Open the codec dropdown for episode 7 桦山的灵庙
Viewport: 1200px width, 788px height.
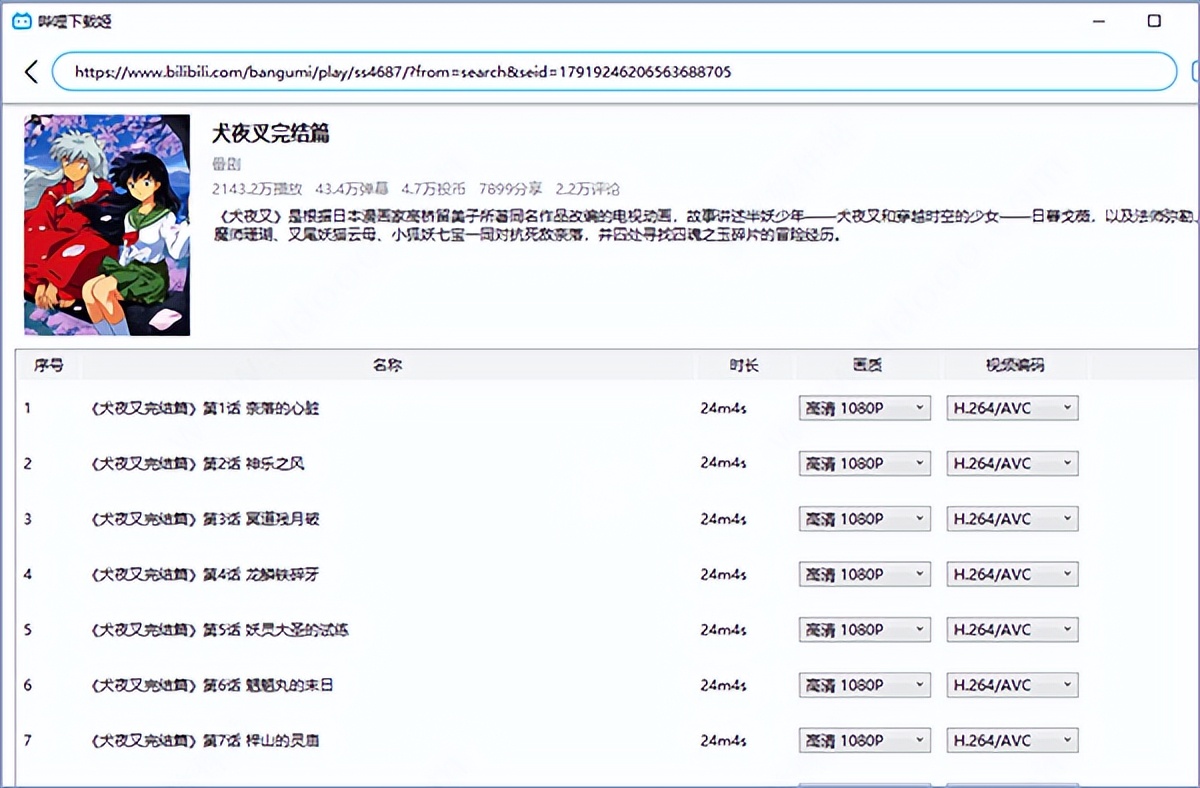pyautogui.click(x=1011, y=740)
